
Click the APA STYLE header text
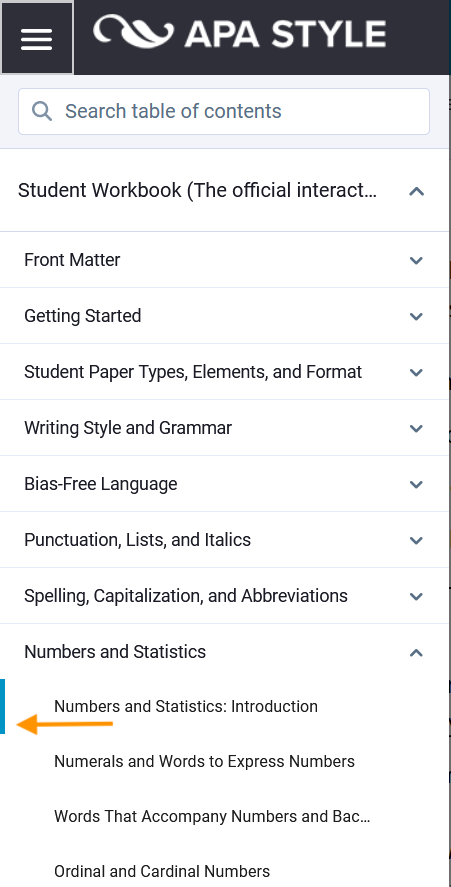pos(285,33)
